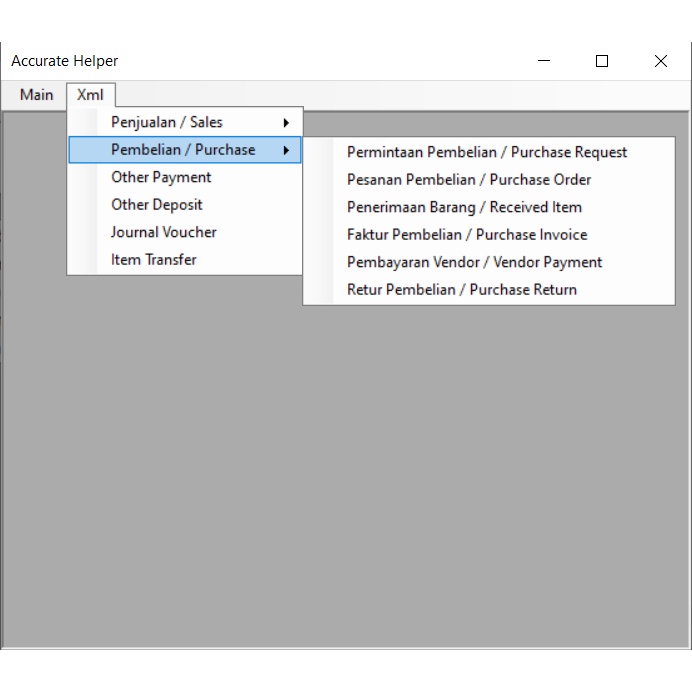This screenshot has height=692, width=692.
Task: Open Faktur Pembelian / Purchase Invoice
Action: click(489, 235)
